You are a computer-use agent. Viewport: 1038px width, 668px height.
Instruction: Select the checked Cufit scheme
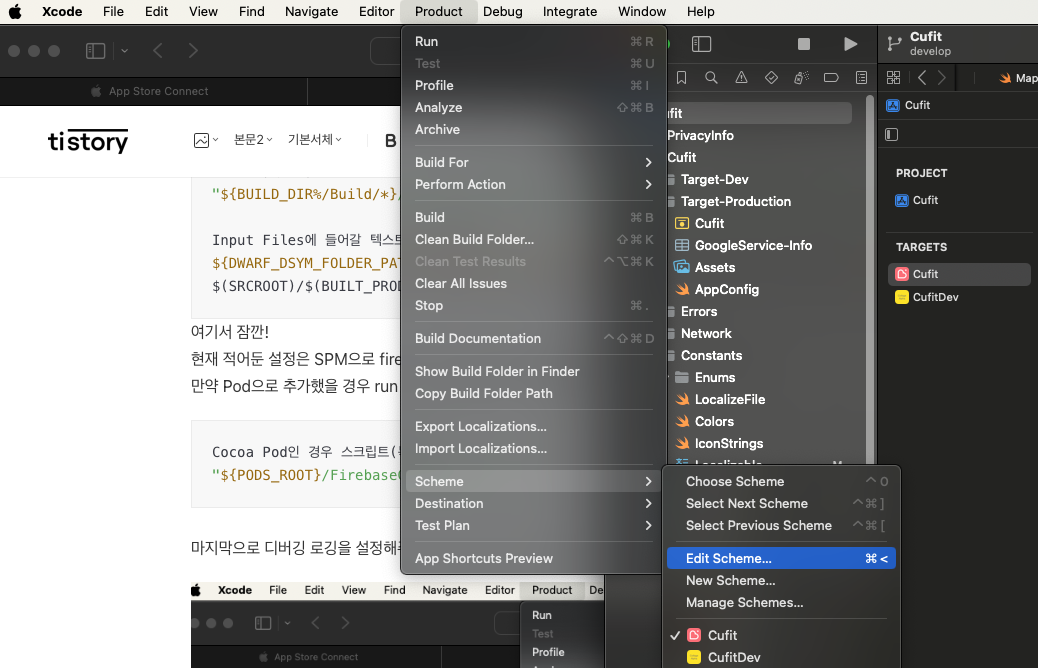point(781,635)
